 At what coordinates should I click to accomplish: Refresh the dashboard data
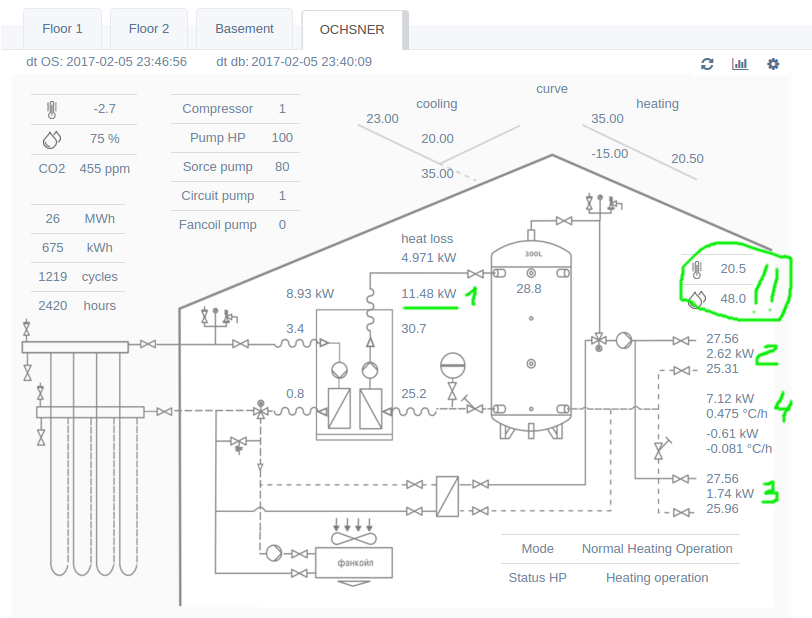pos(707,64)
